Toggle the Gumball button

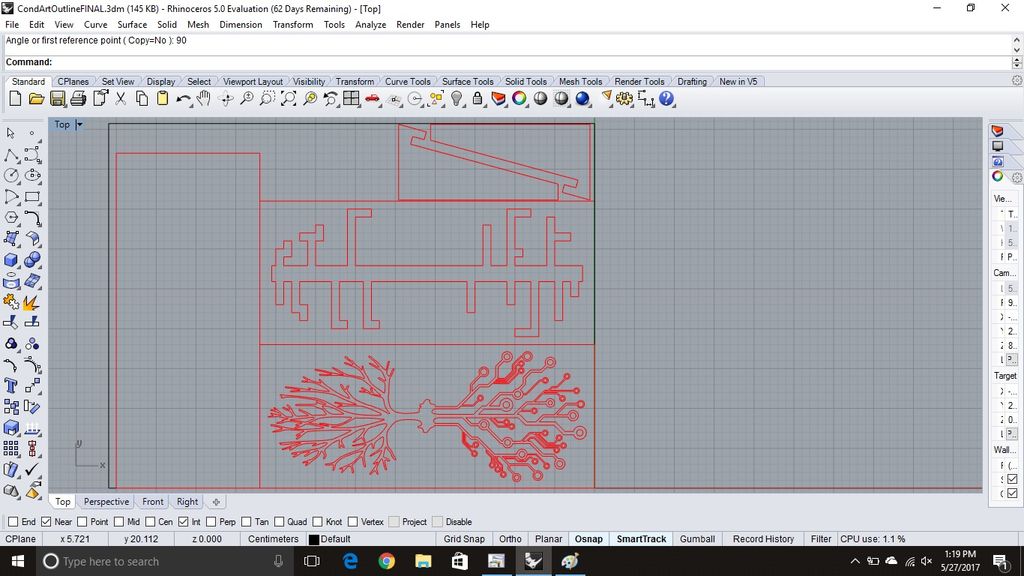click(697, 539)
